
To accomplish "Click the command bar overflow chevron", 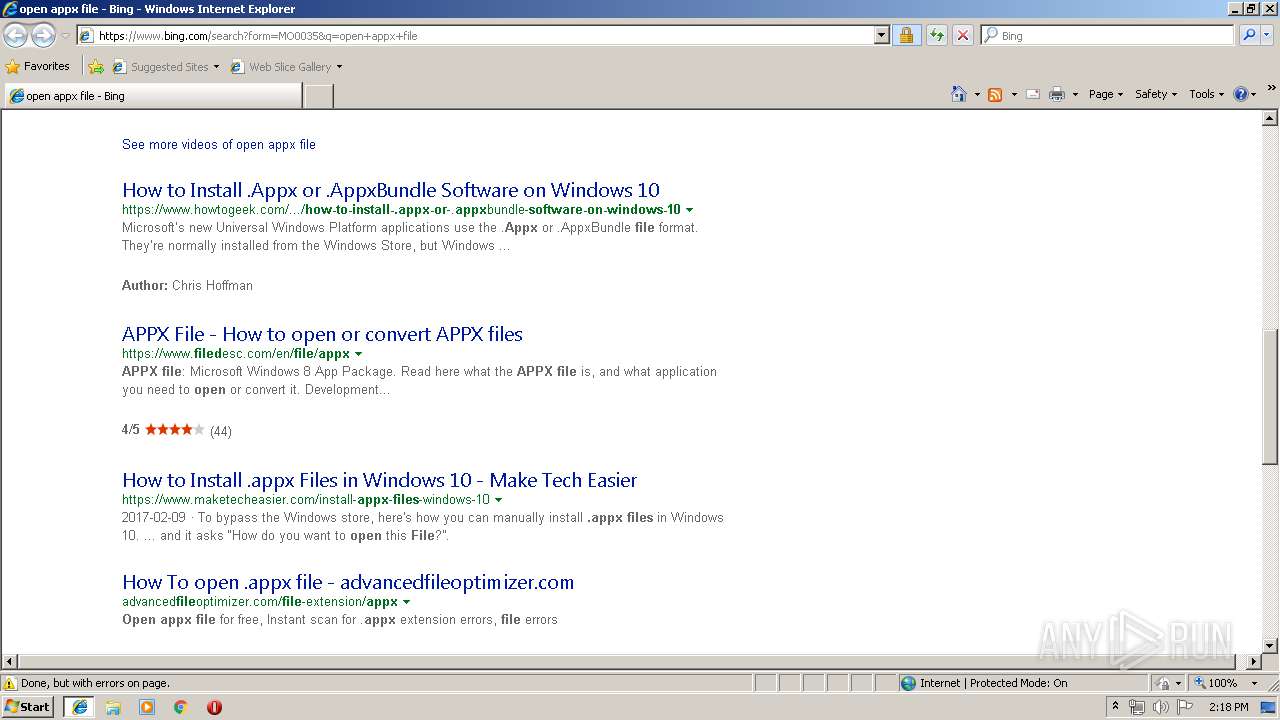I will [1272, 88].
